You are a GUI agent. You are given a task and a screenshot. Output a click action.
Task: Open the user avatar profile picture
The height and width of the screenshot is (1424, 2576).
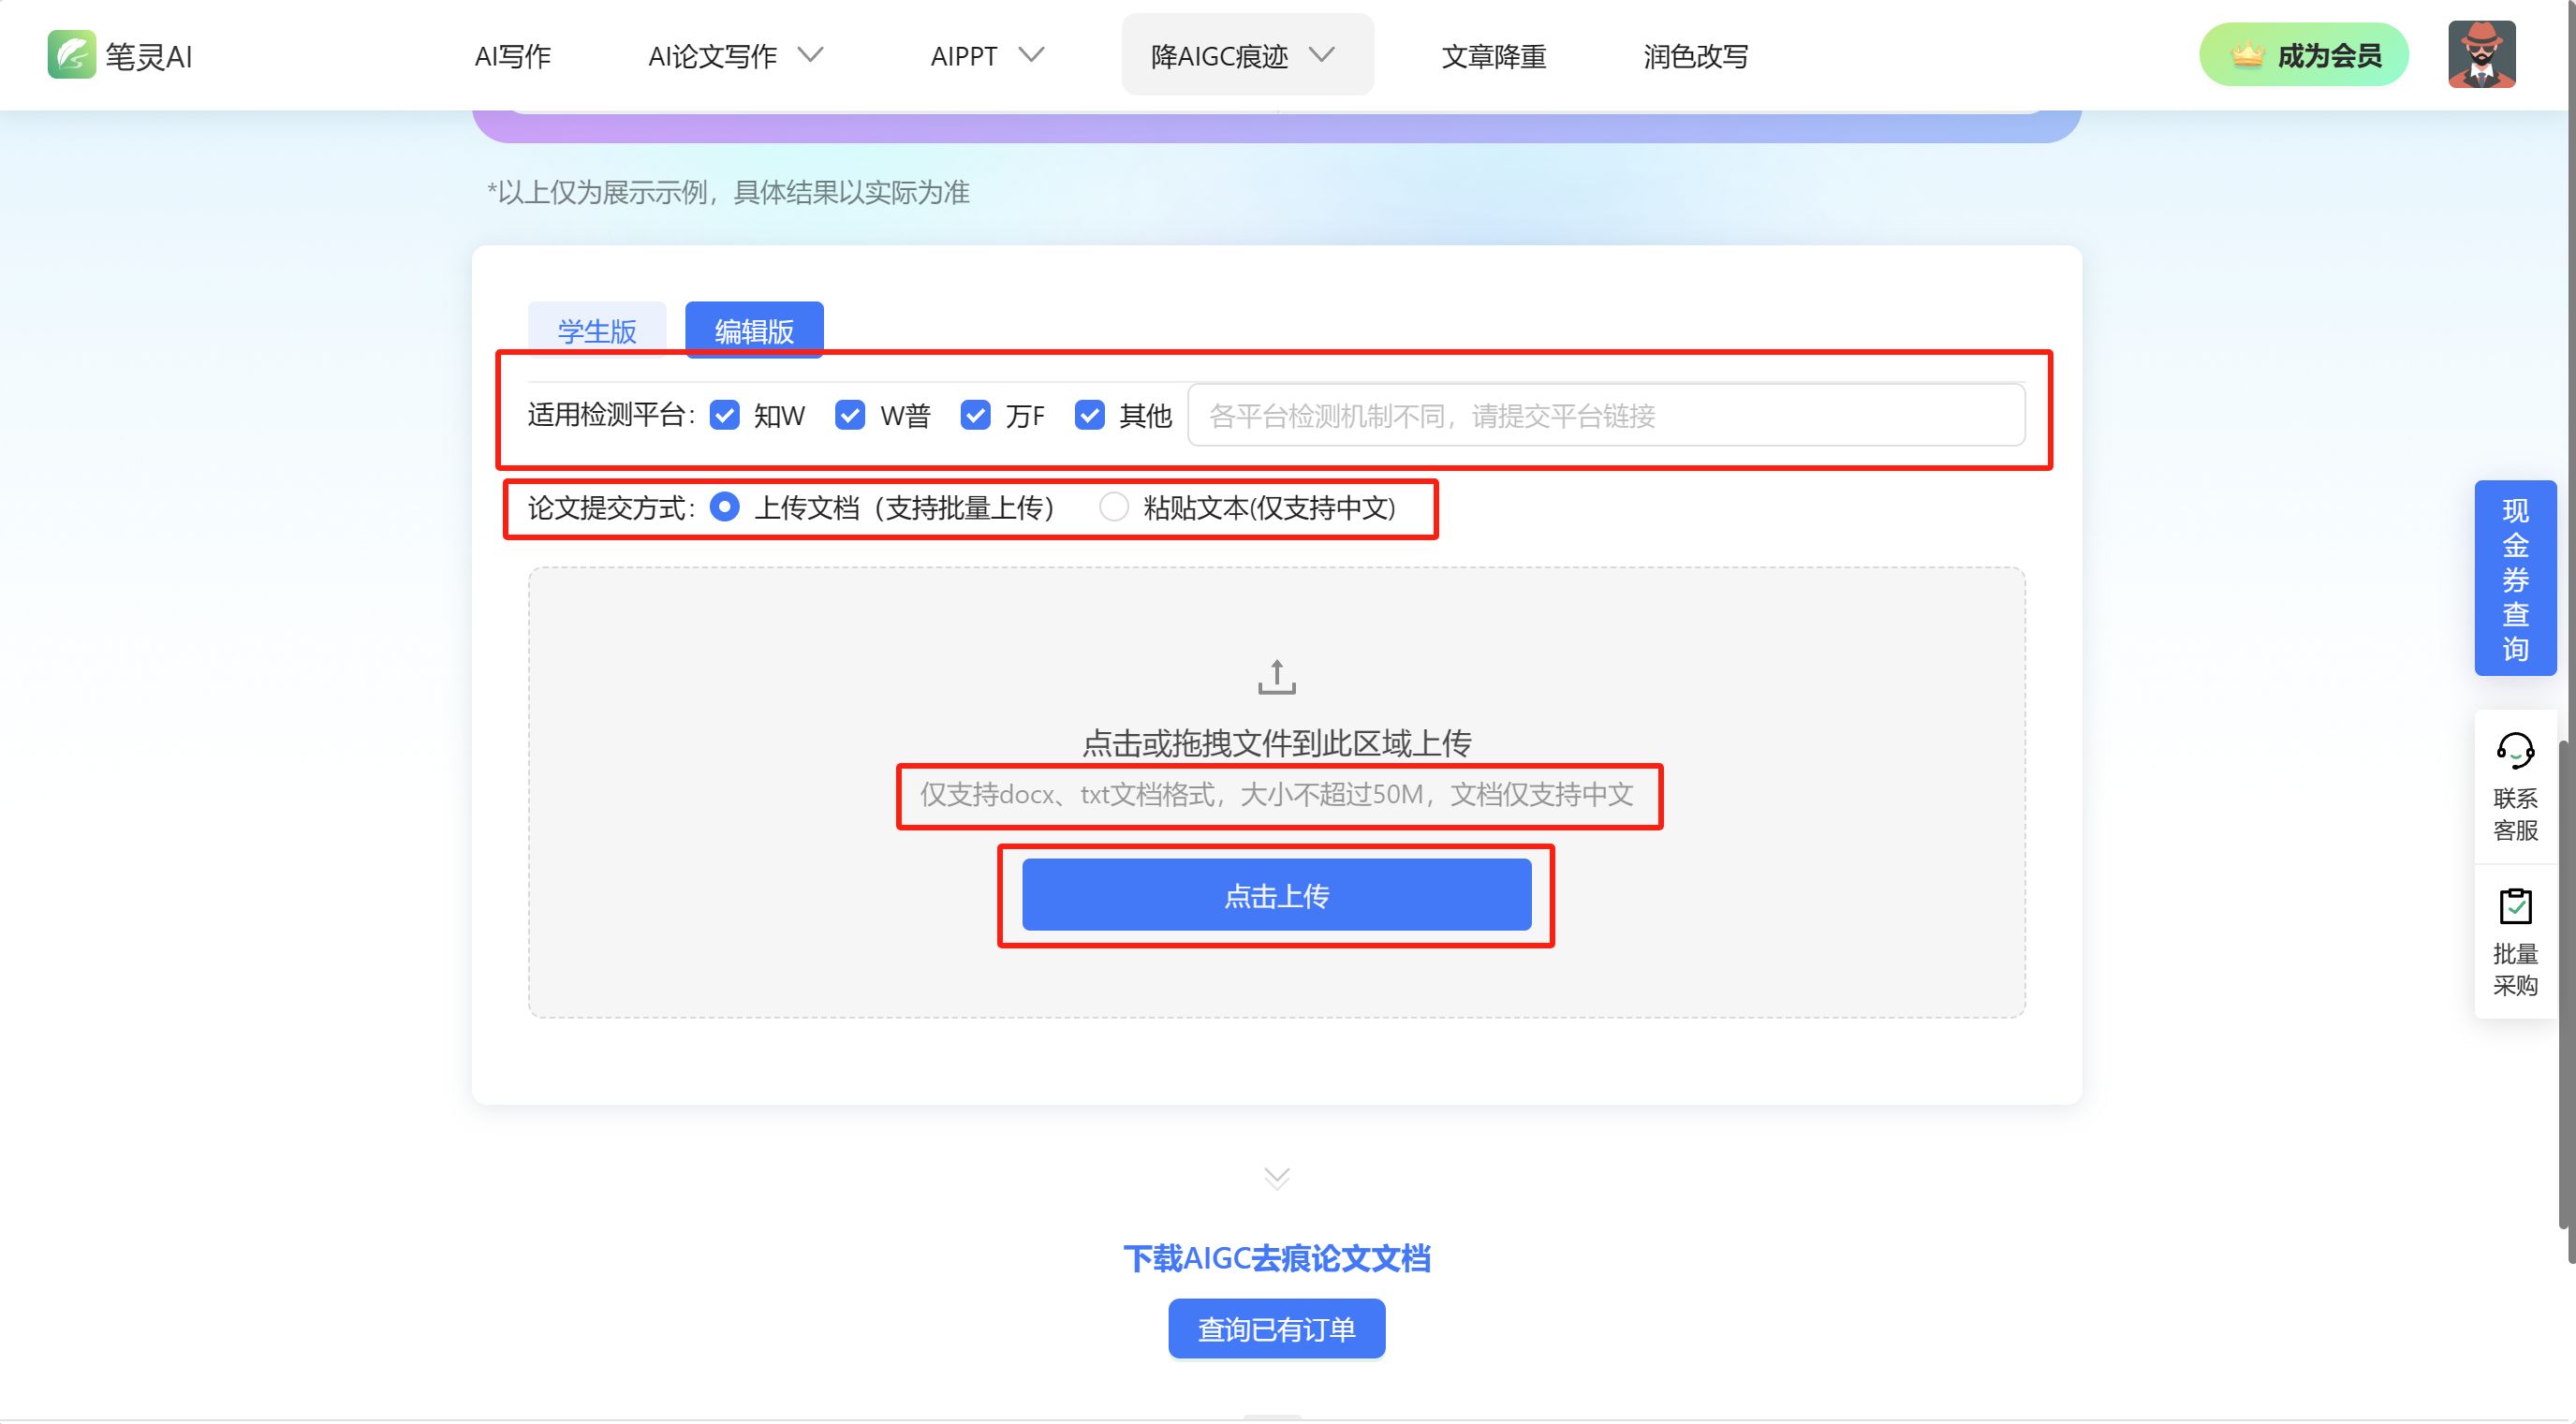tap(2481, 55)
